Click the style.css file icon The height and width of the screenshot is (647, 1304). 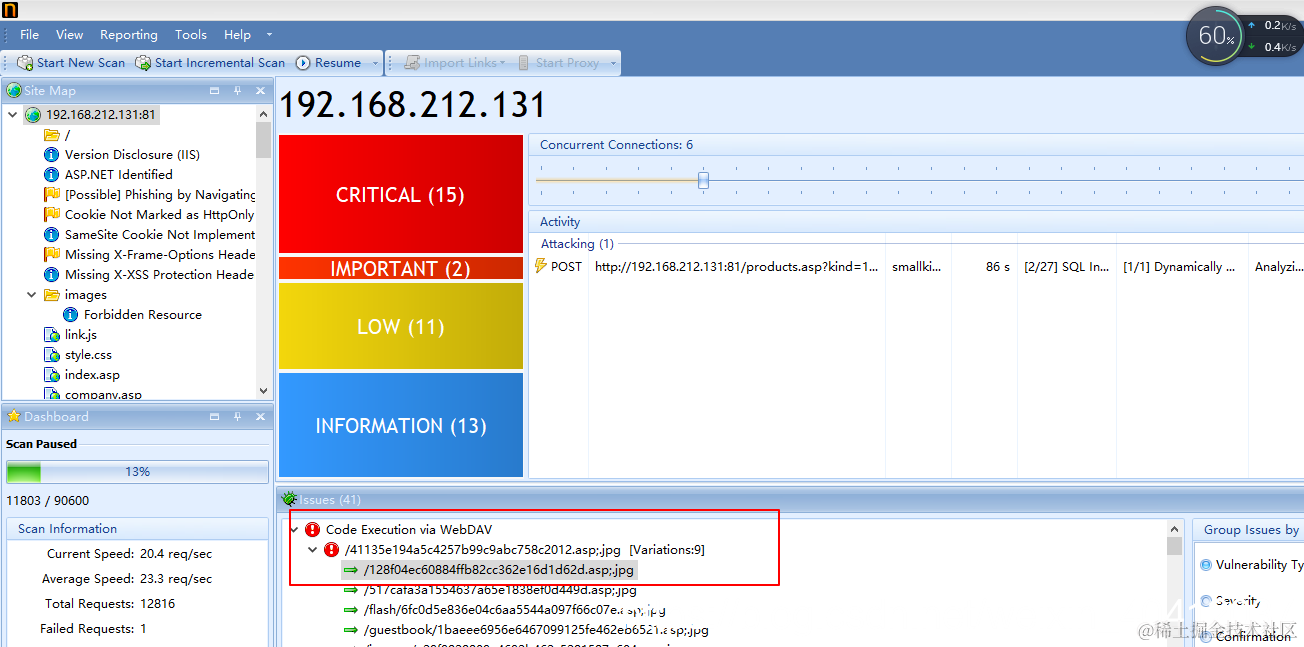52,355
